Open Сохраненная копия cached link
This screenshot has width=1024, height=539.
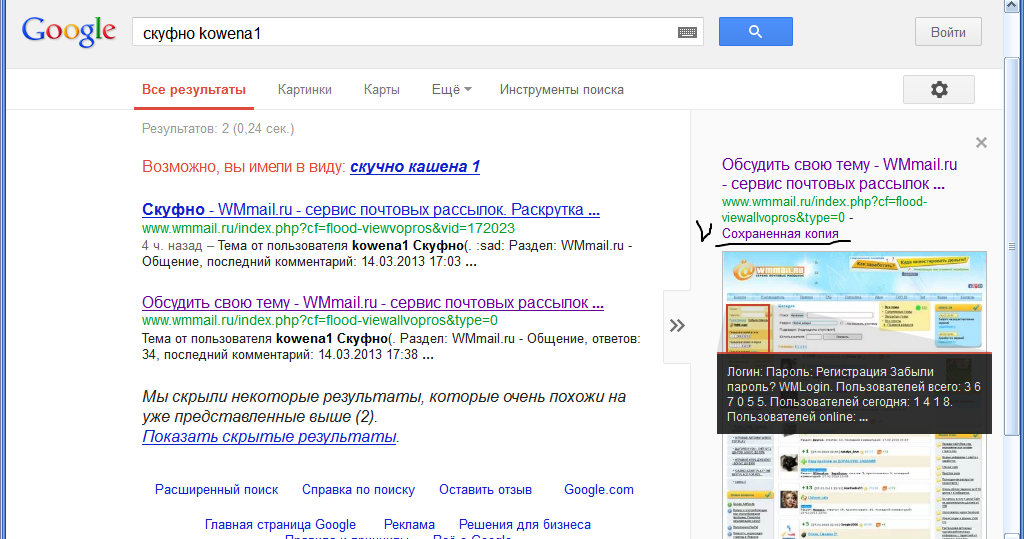pos(780,234)
